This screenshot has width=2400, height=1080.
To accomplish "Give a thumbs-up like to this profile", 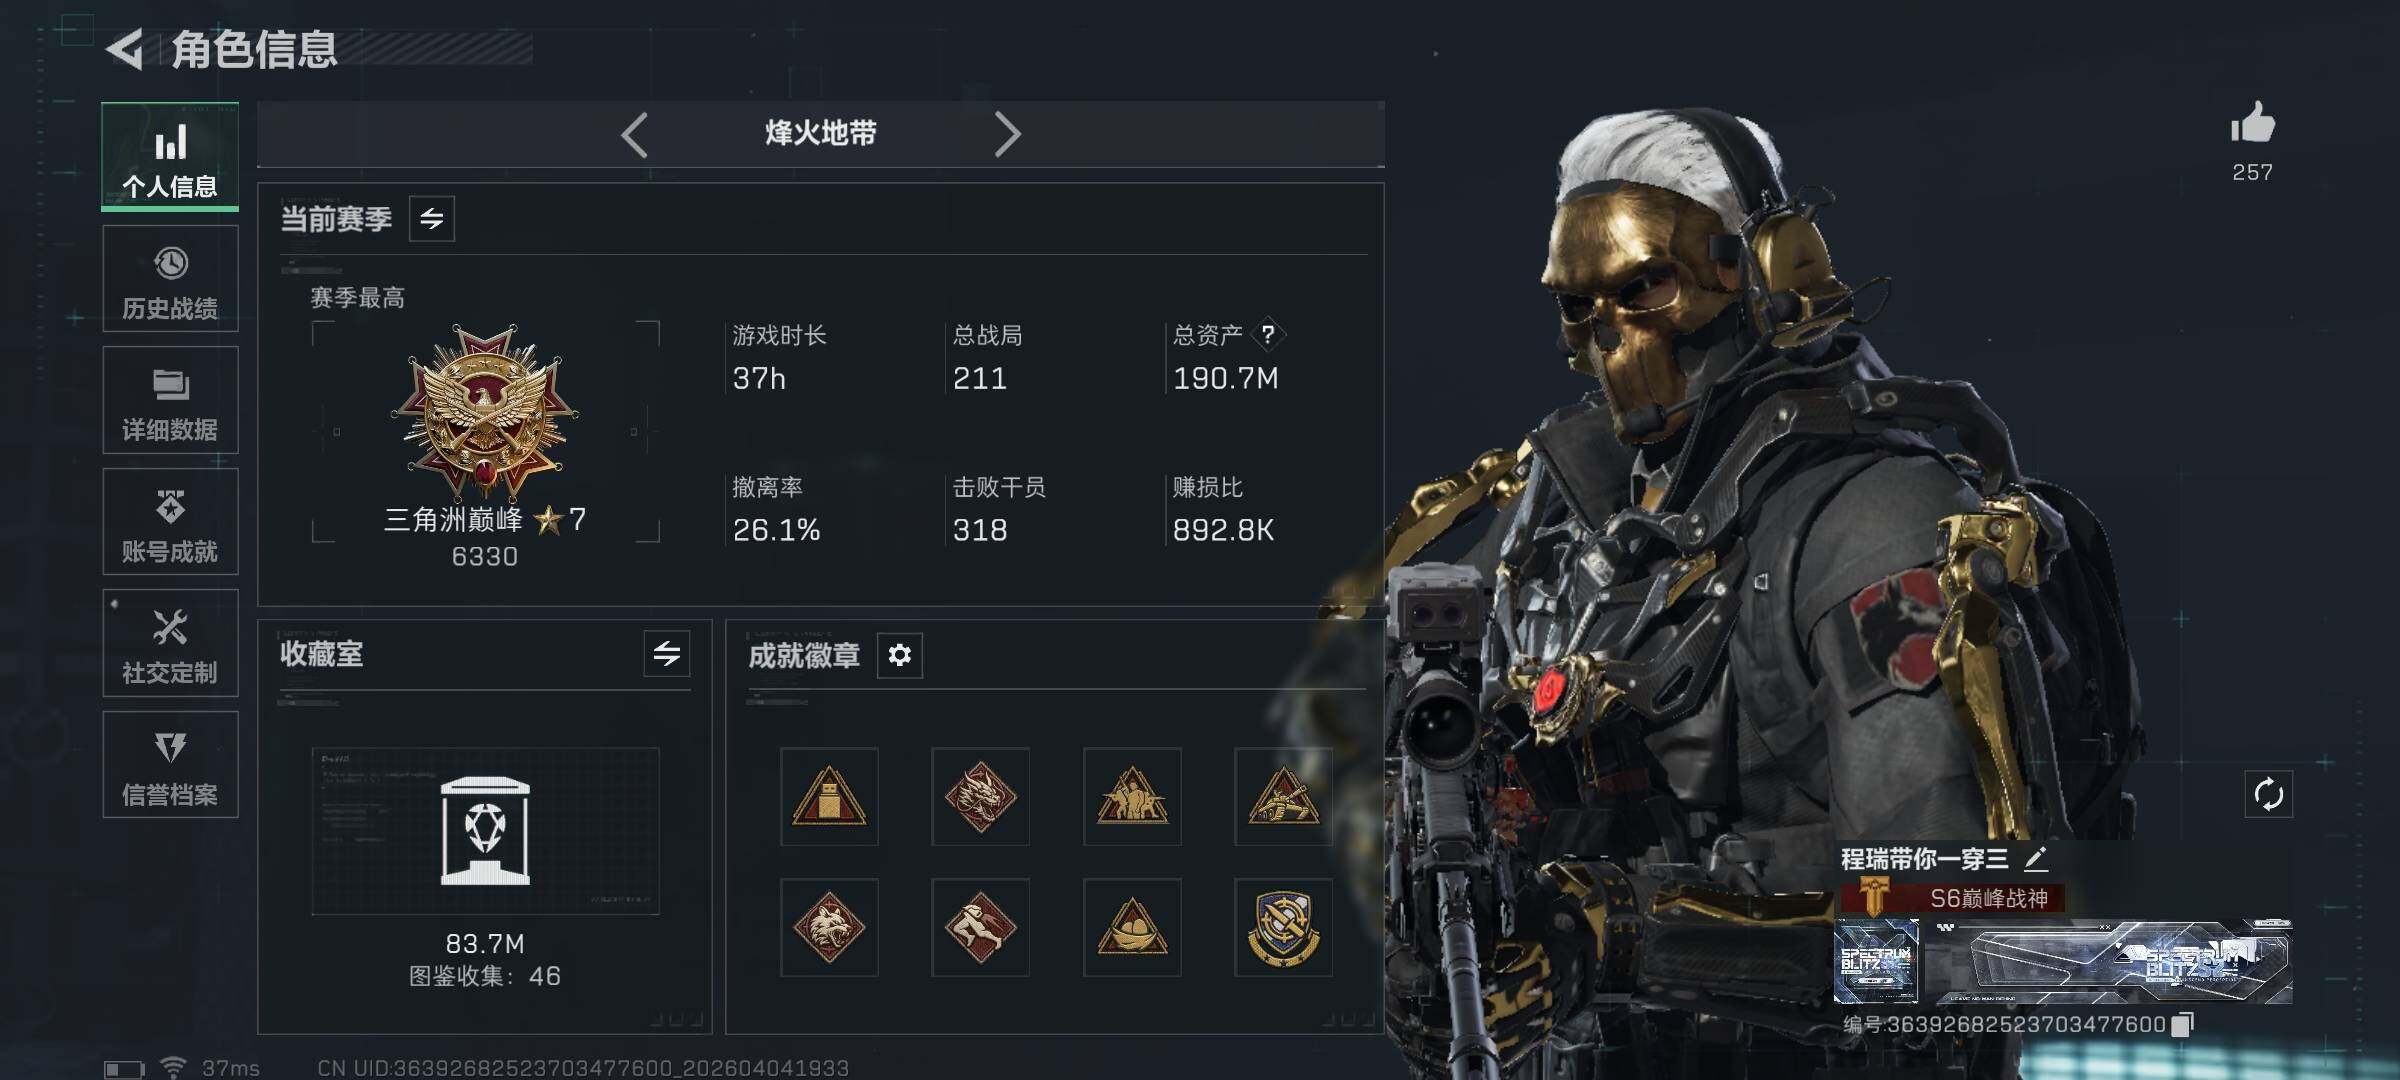I will (x=2252, y=124).
